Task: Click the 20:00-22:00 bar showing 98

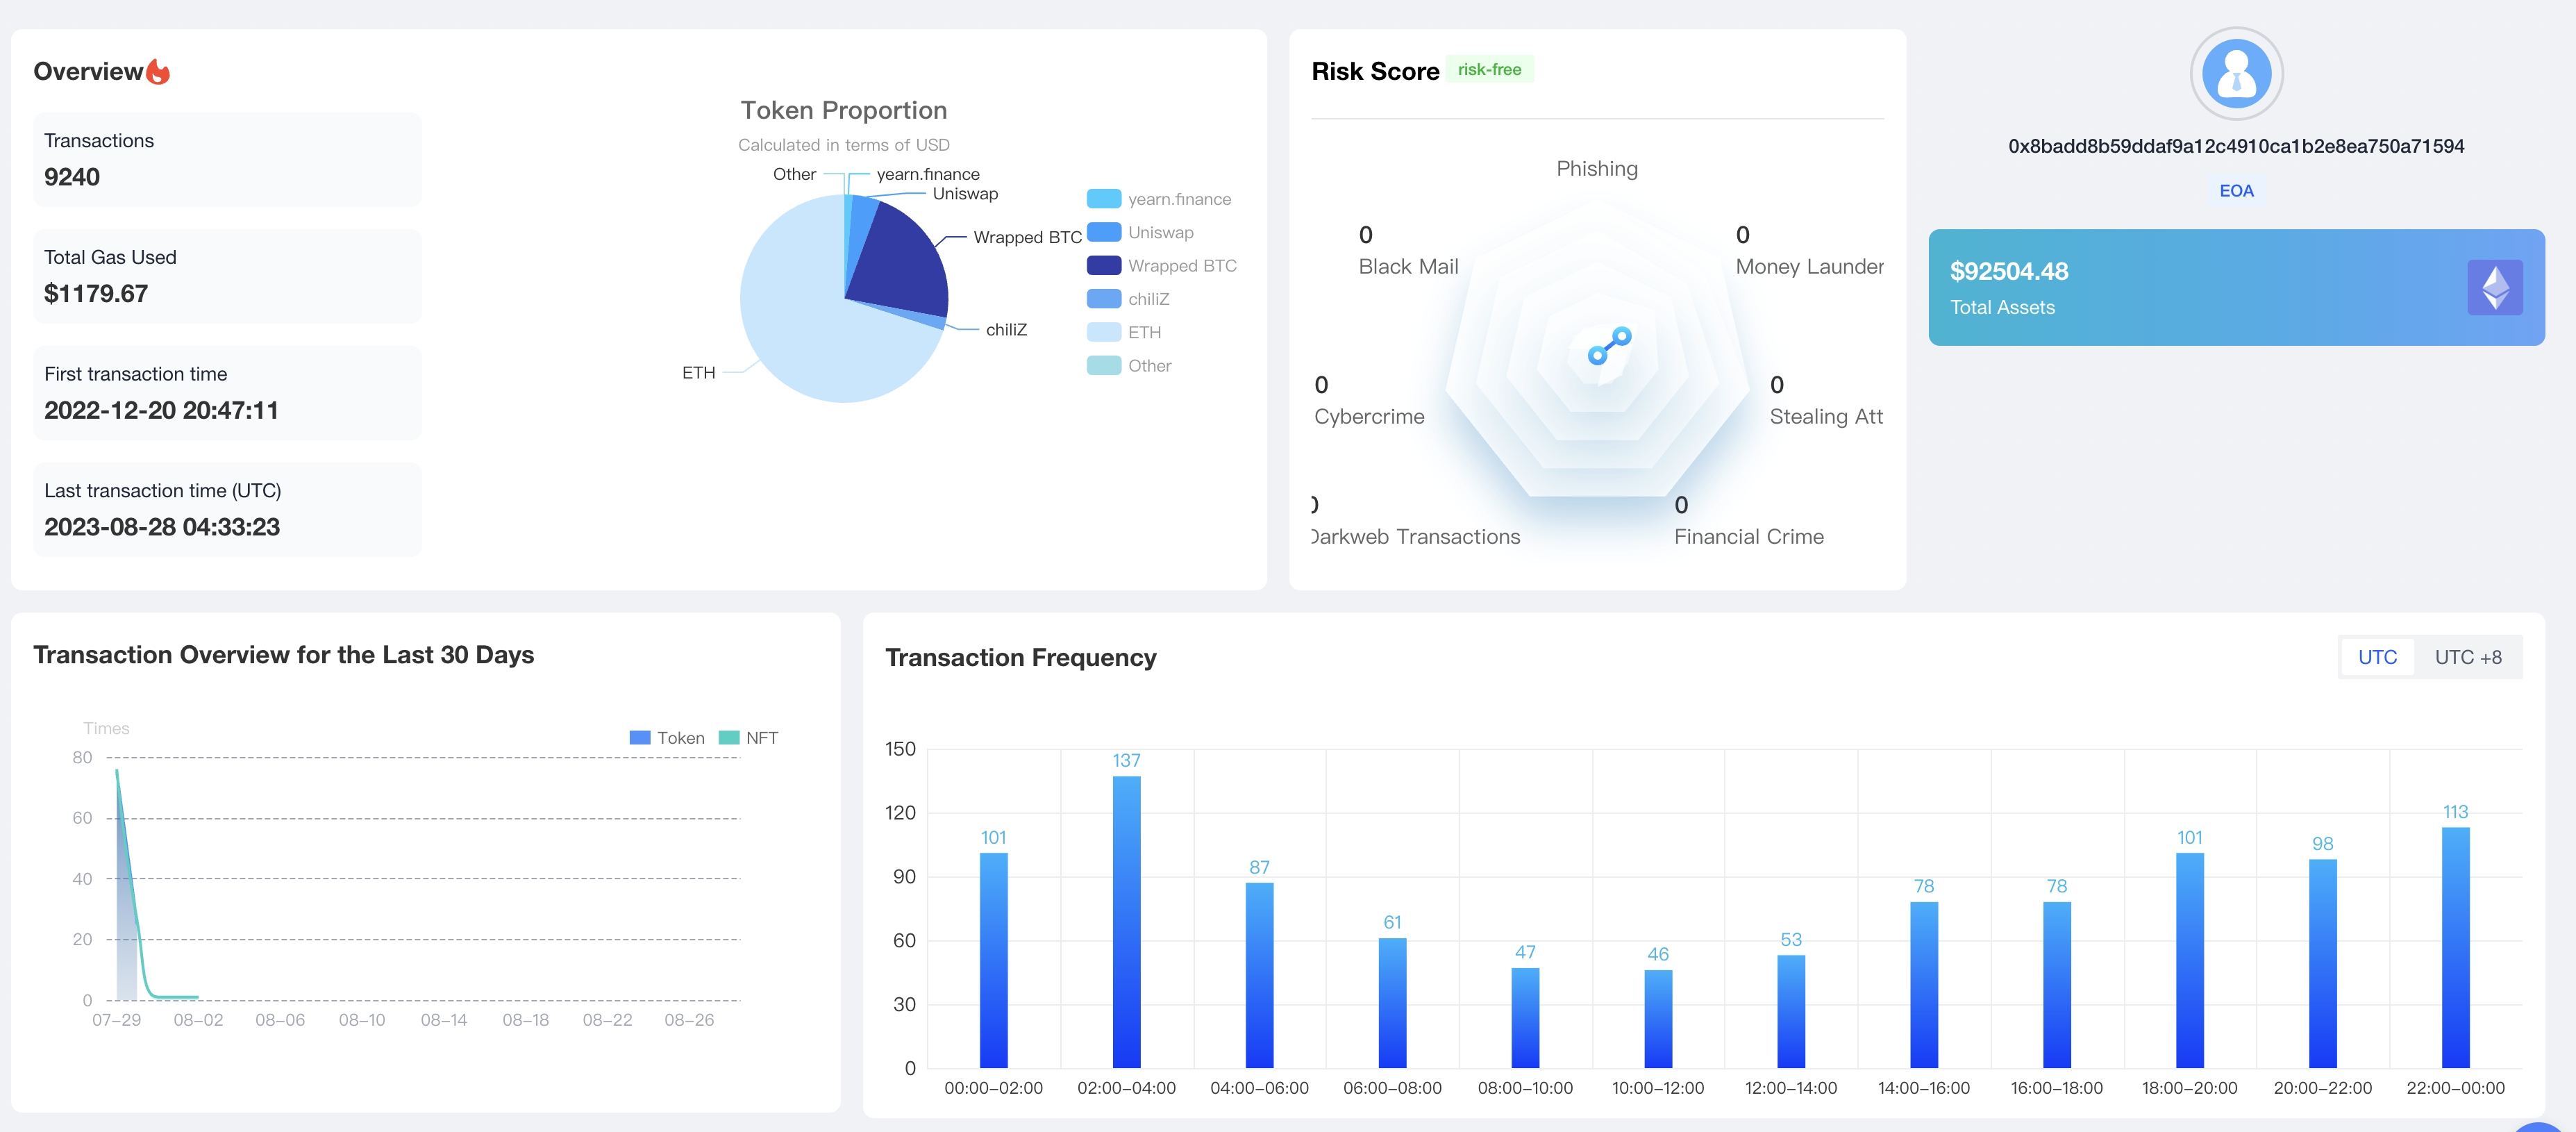Action: pyautogui.click(x=2323, y=963)
